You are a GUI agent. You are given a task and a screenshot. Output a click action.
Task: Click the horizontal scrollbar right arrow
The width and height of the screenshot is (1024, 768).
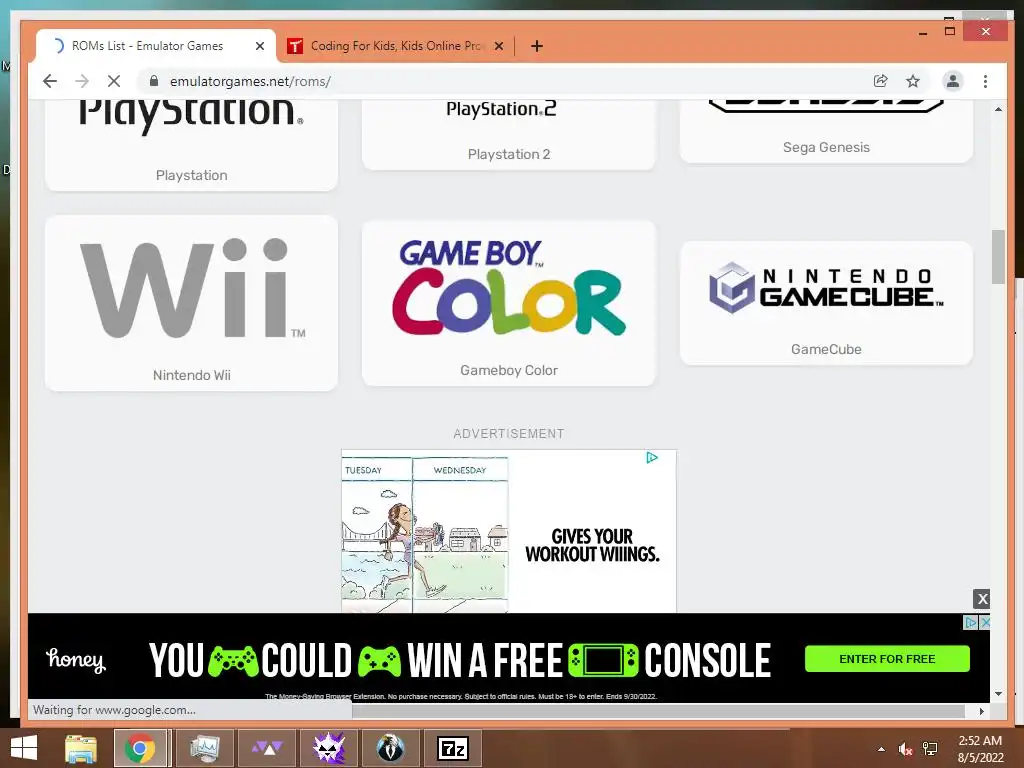point(982,711)
